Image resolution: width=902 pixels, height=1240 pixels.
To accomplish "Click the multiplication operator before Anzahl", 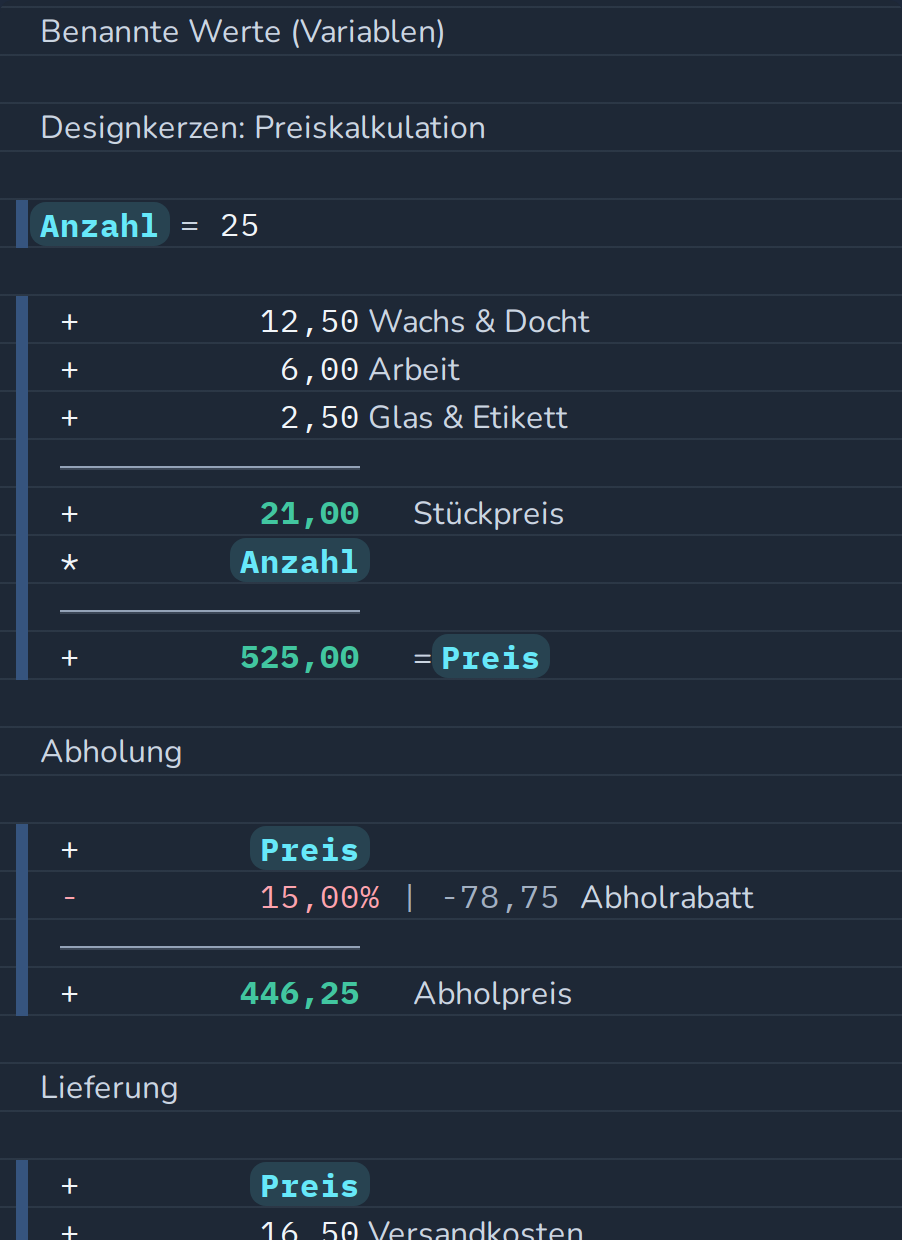I will 69,562.
